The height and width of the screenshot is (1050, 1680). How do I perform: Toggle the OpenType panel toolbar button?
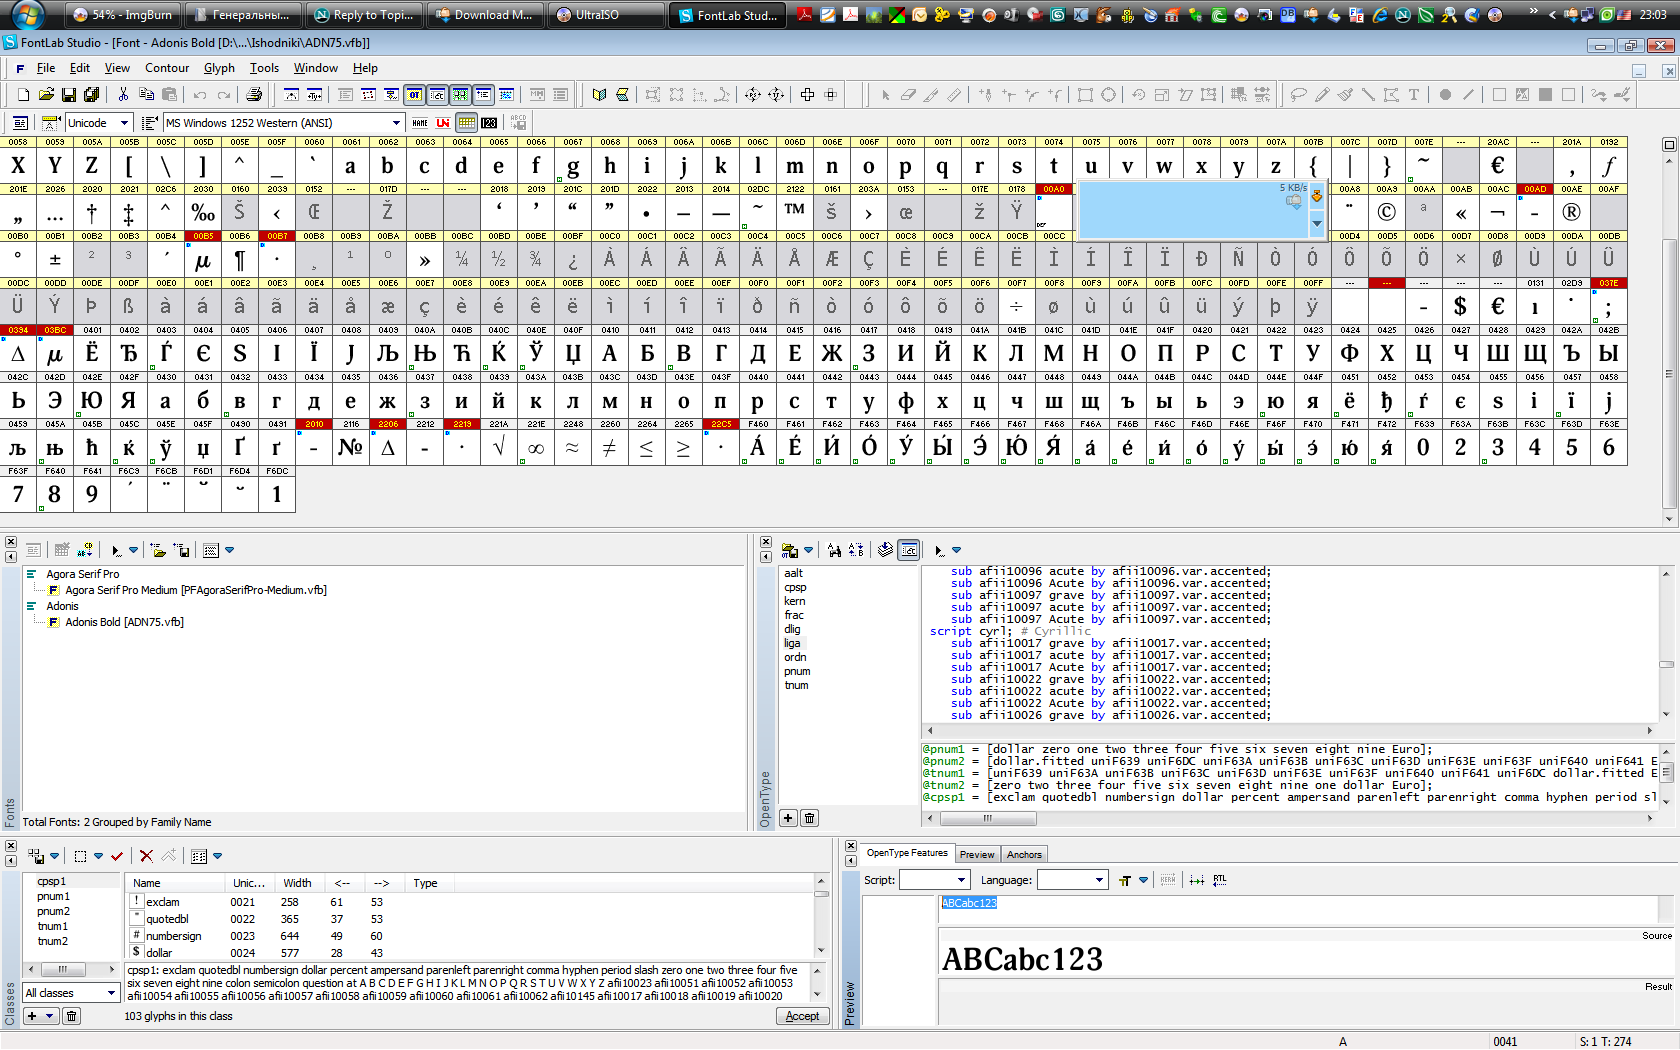414,95
